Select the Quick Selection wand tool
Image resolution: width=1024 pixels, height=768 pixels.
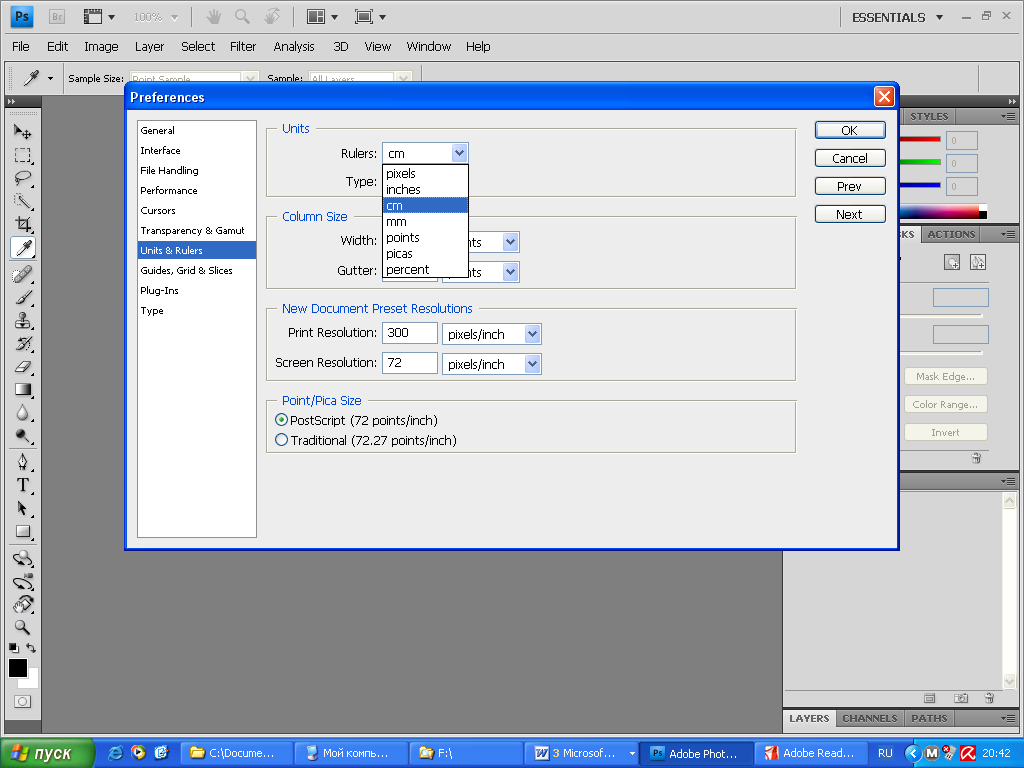pos(23,201)
